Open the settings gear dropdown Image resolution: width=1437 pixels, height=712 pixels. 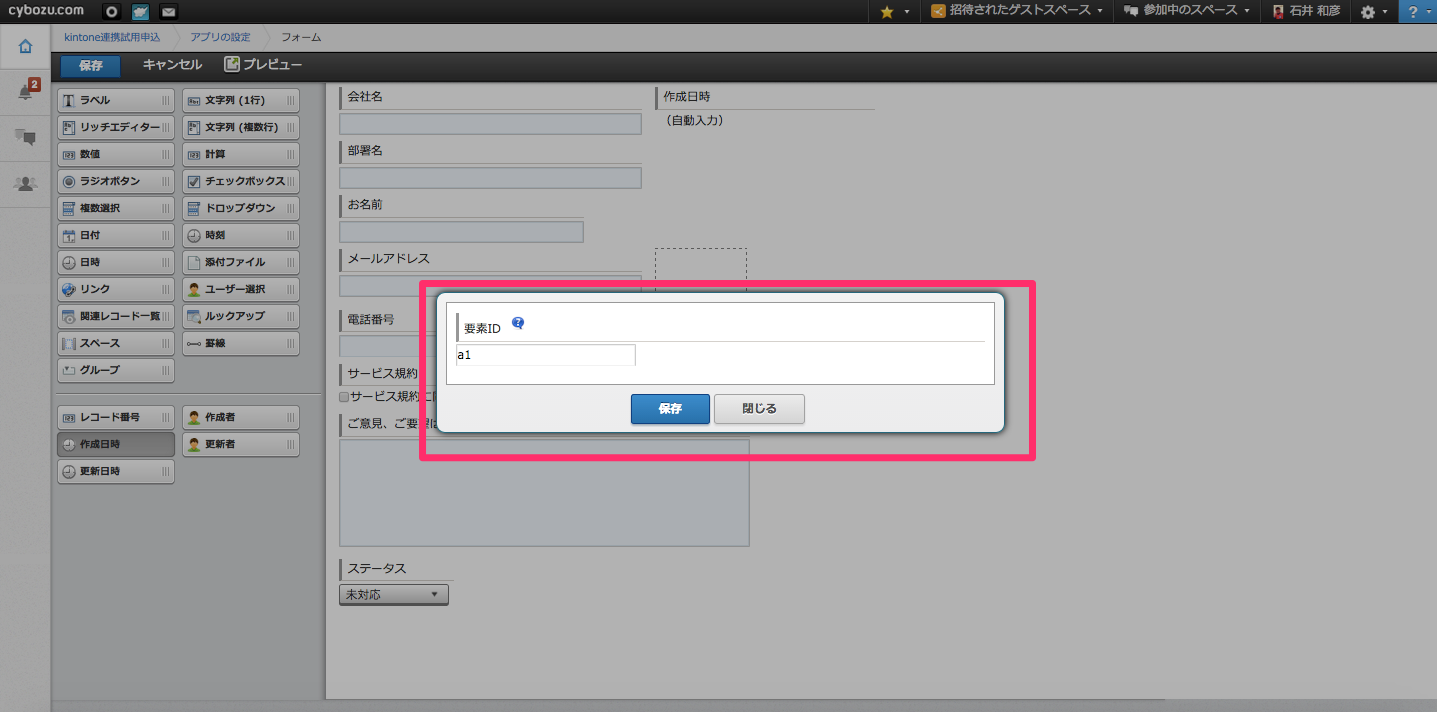click(1374, 12)
